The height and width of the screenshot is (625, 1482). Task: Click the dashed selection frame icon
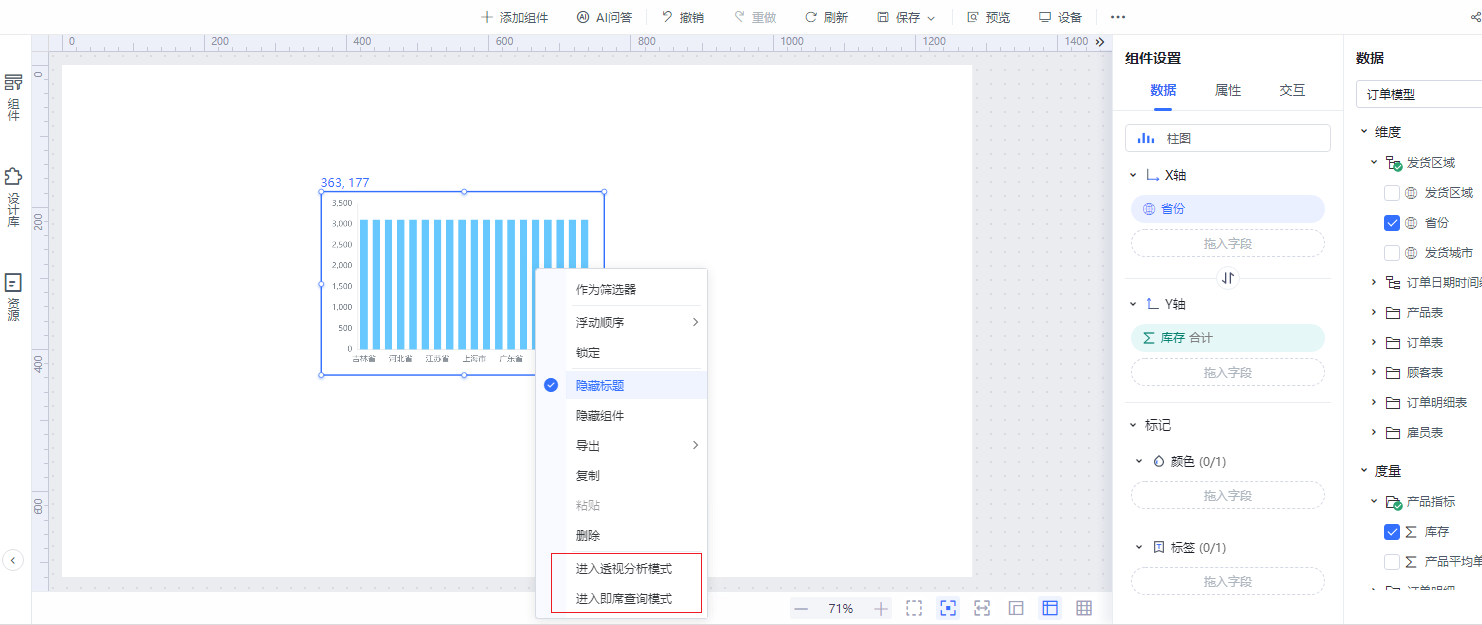(914, 608)
